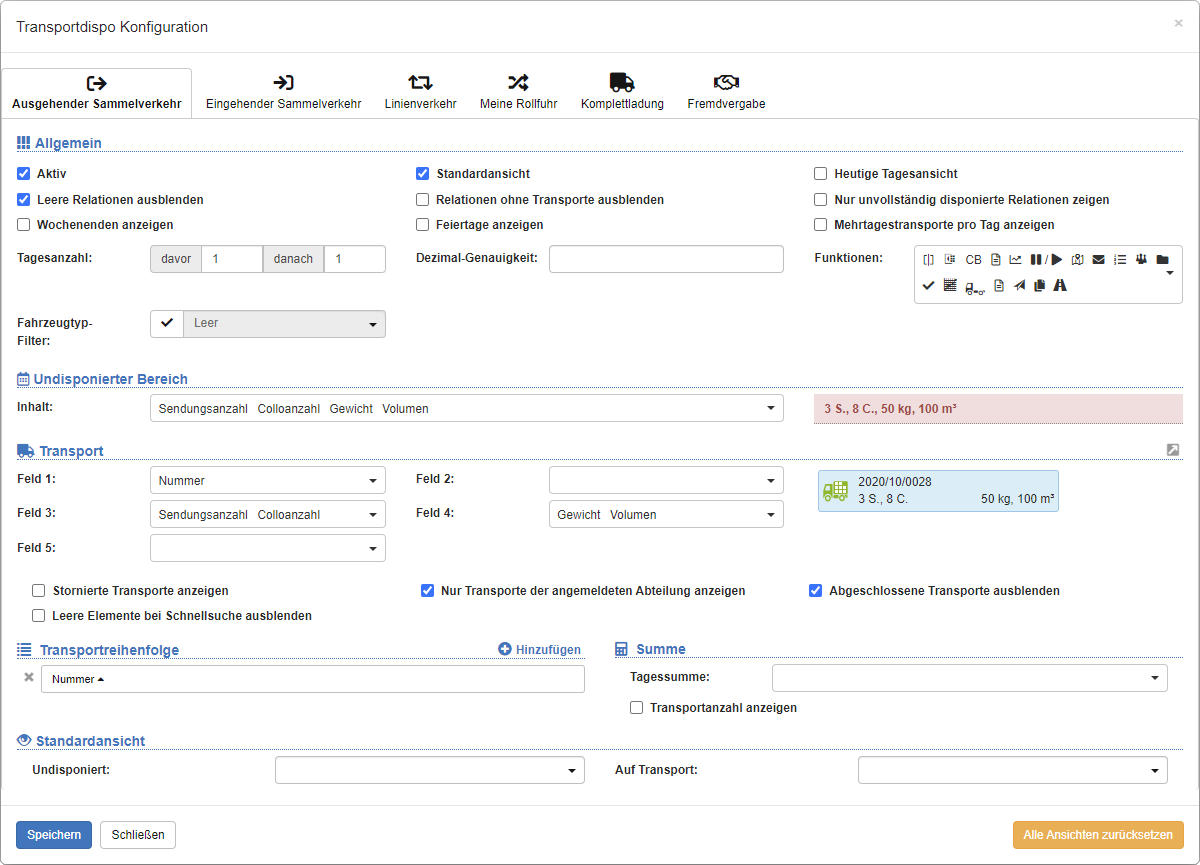Enable Wochenenden anzeigen checkbox
The width and height of the screenshot is (1200, 865).
click(24, 225)
